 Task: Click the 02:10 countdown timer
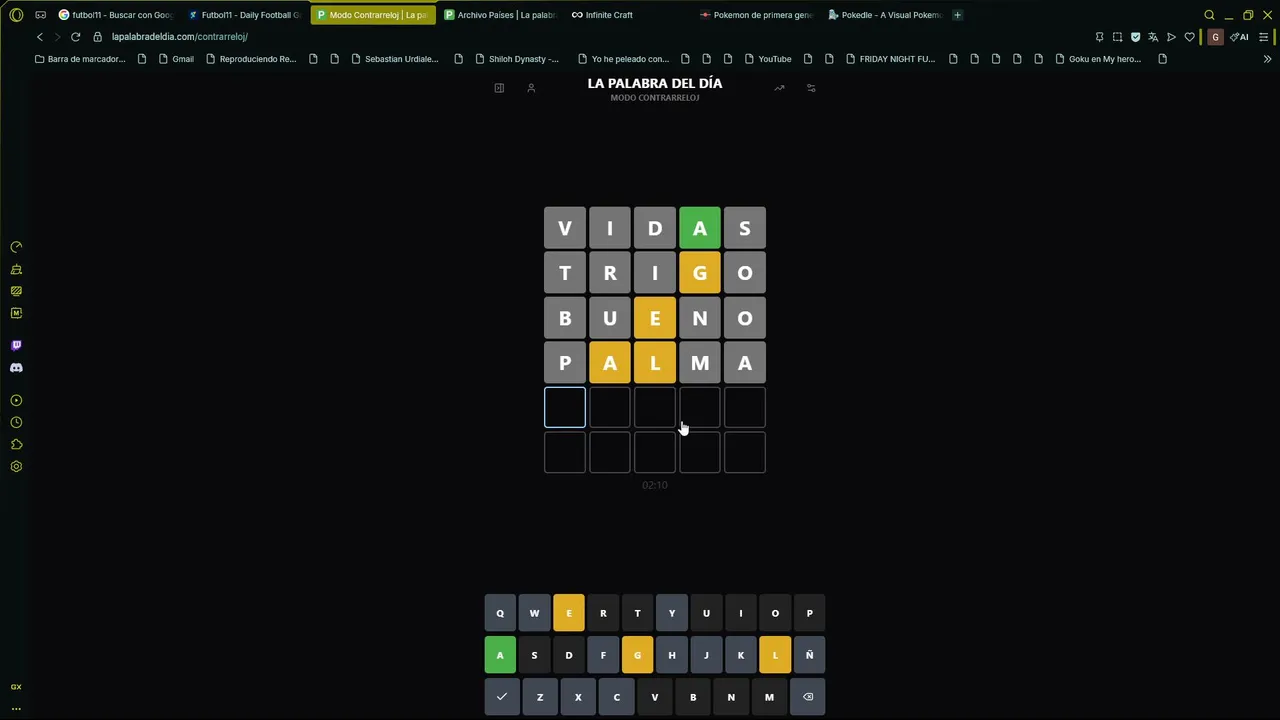click(655, 485)
